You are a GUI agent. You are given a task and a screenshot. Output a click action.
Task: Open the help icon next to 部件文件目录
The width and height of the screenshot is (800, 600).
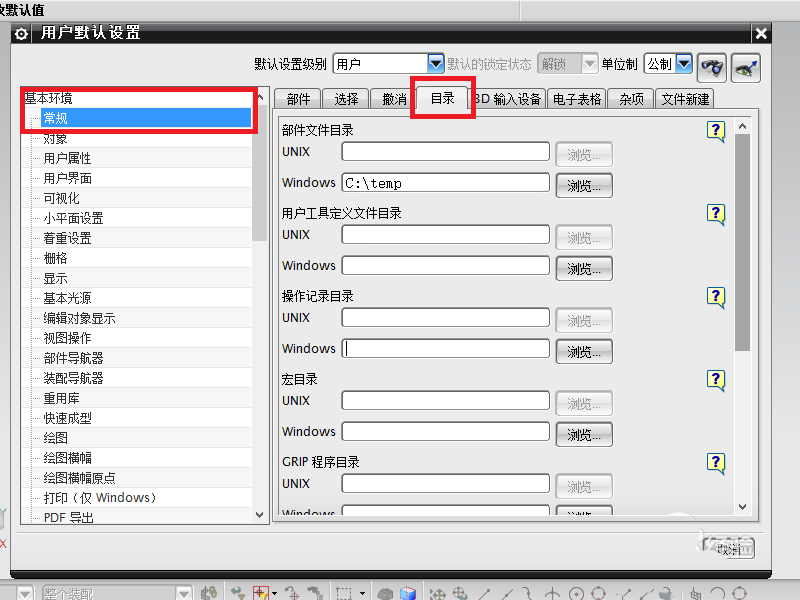click(x=716, y=130)
